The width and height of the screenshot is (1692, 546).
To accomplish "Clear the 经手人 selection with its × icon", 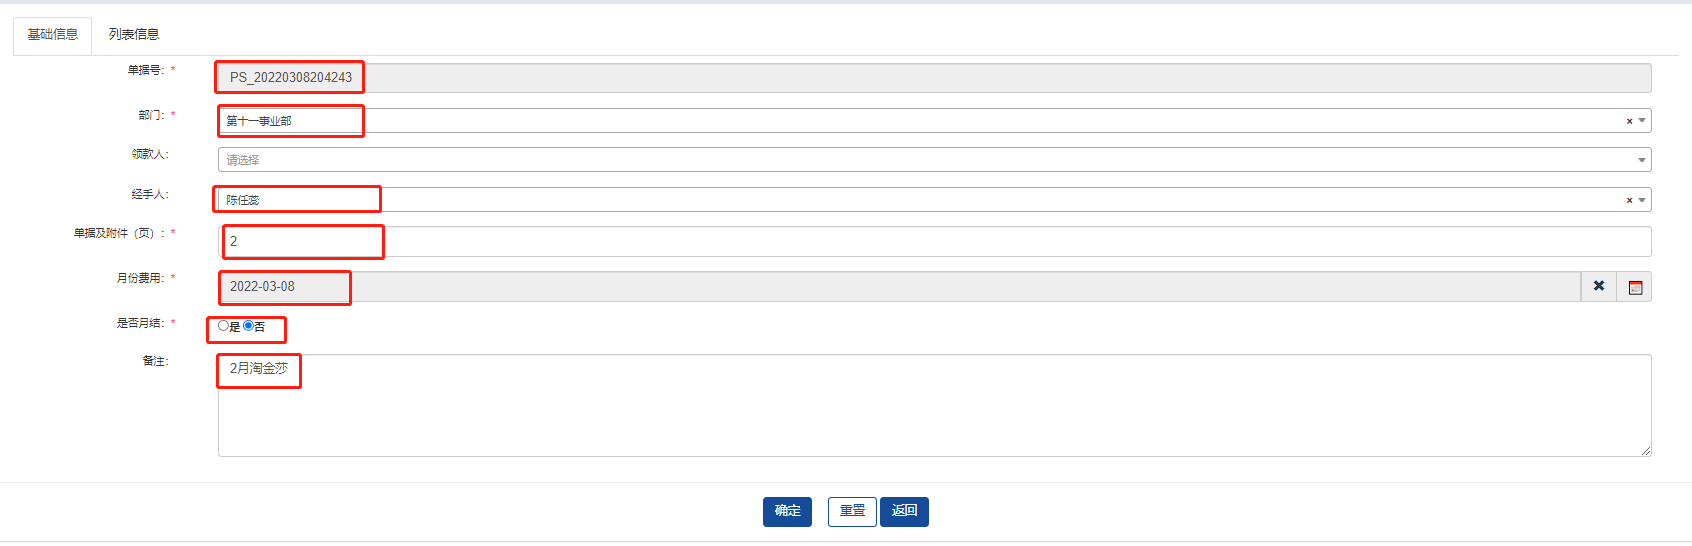I will (1629, 200).
